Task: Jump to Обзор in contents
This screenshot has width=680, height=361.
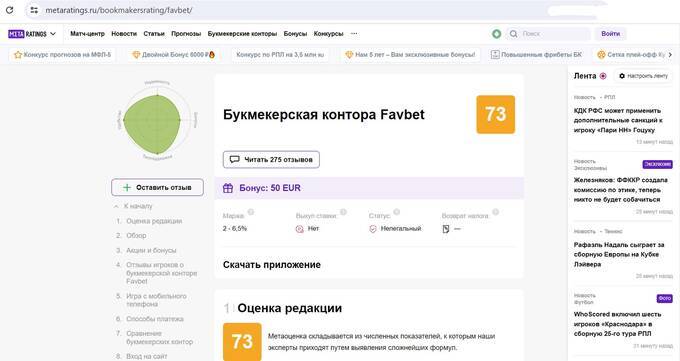Action: click(136, 235)
